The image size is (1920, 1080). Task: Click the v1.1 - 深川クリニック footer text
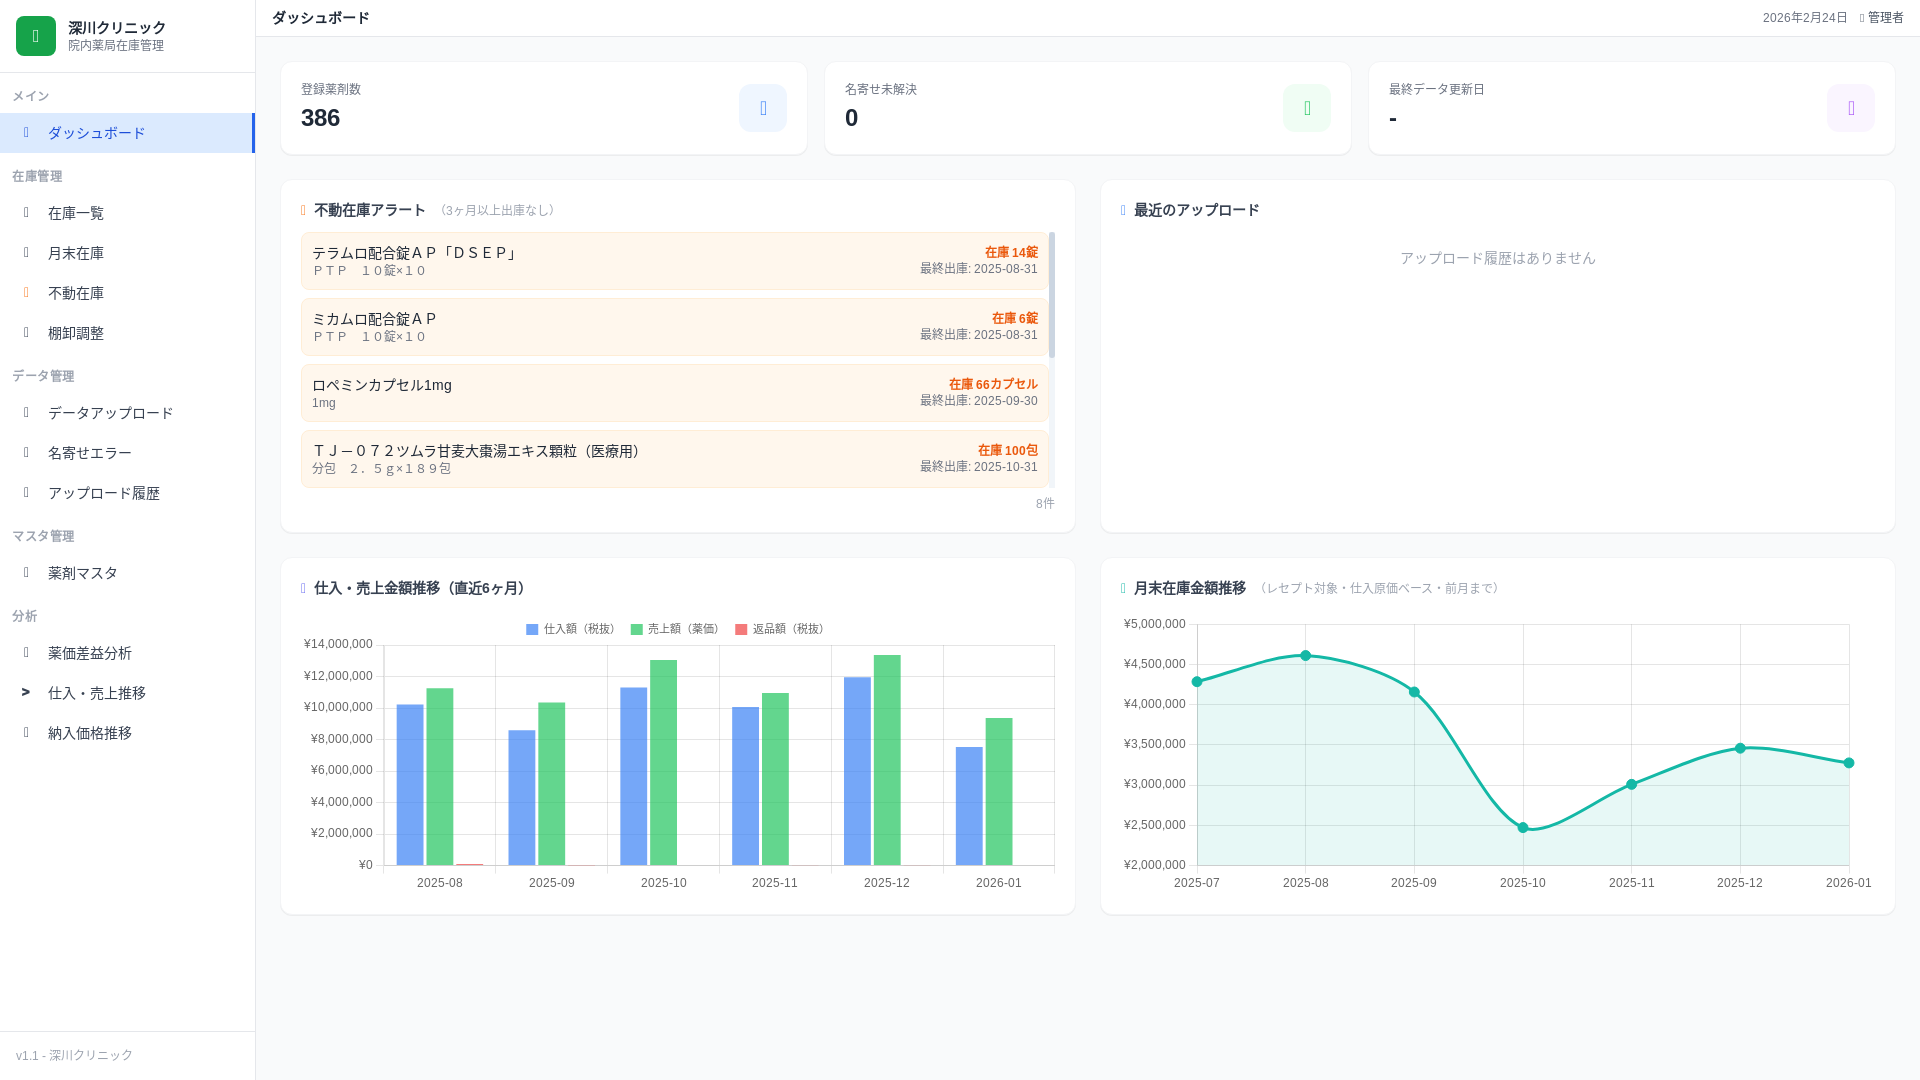point(74,1056)
